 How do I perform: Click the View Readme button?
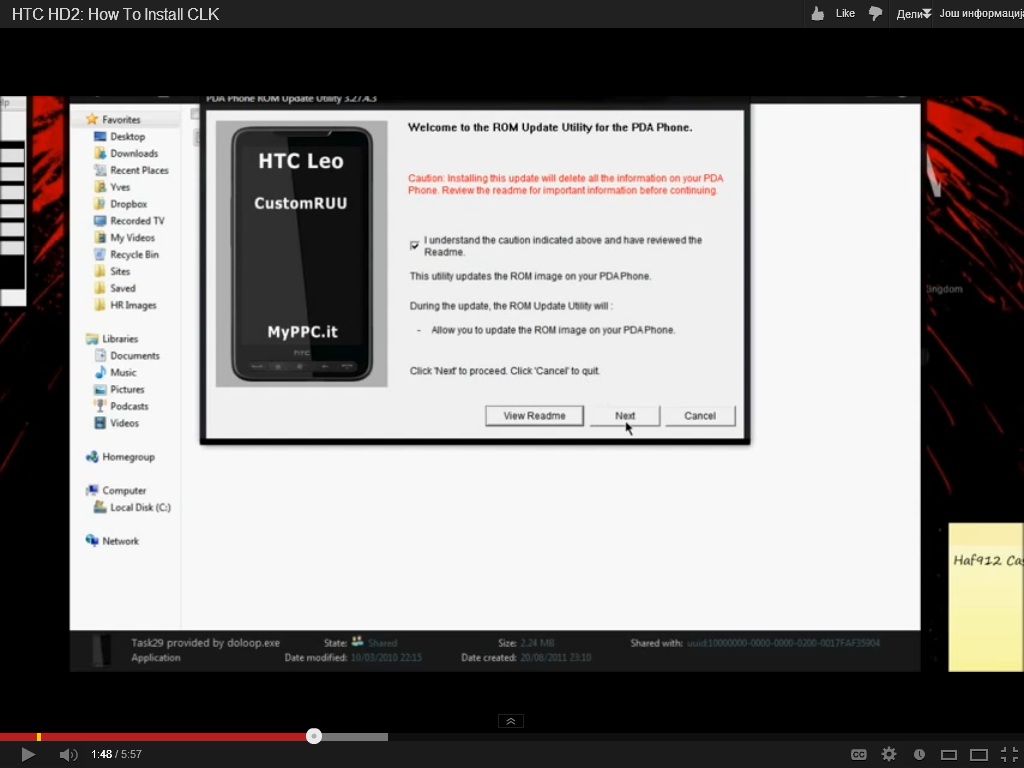[534, 416]
